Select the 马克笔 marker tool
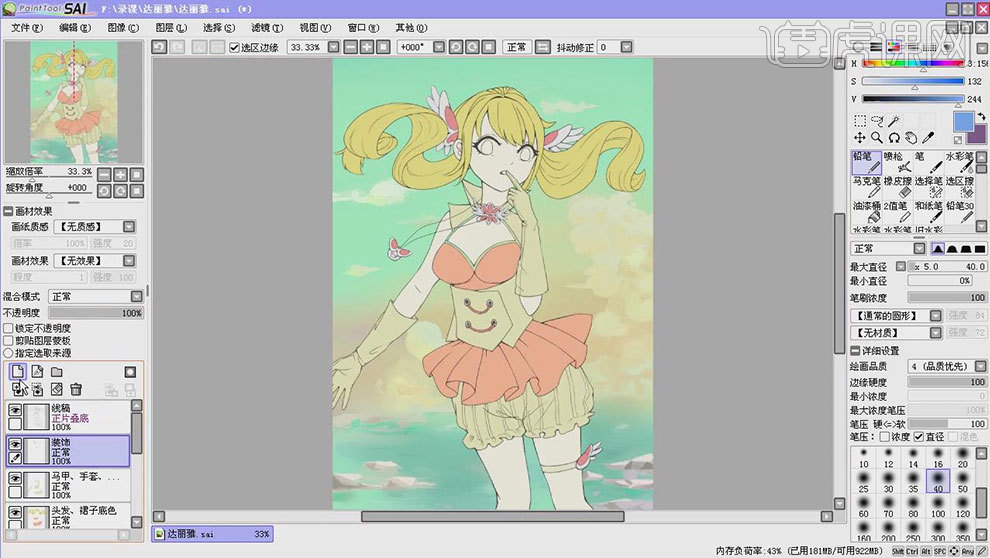The height and width of the screenshot is (558, 990). coord(866,187)
